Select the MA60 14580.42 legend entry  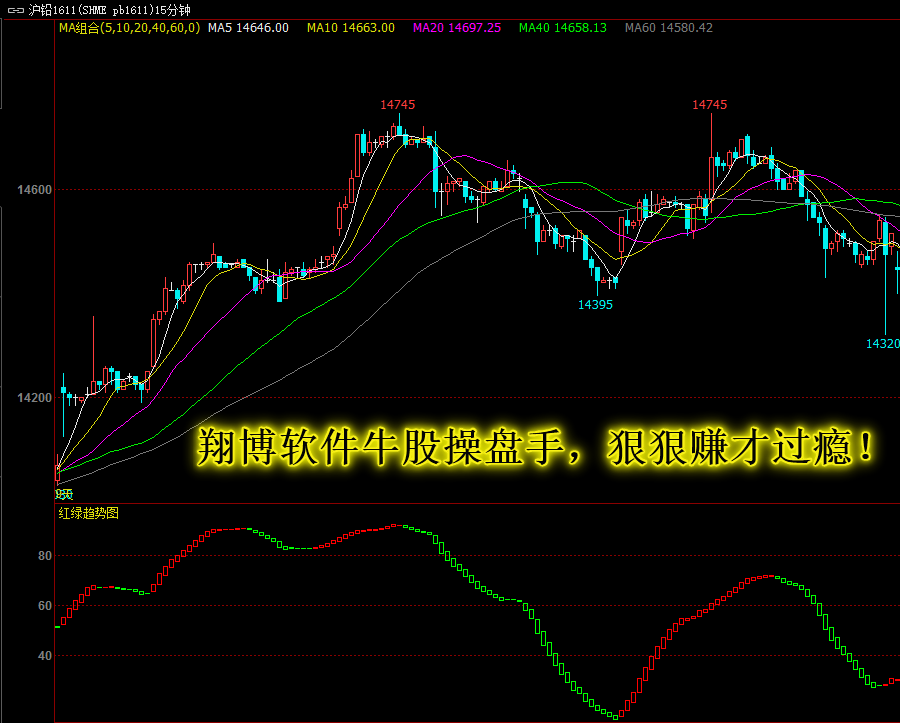click(669, 28)
